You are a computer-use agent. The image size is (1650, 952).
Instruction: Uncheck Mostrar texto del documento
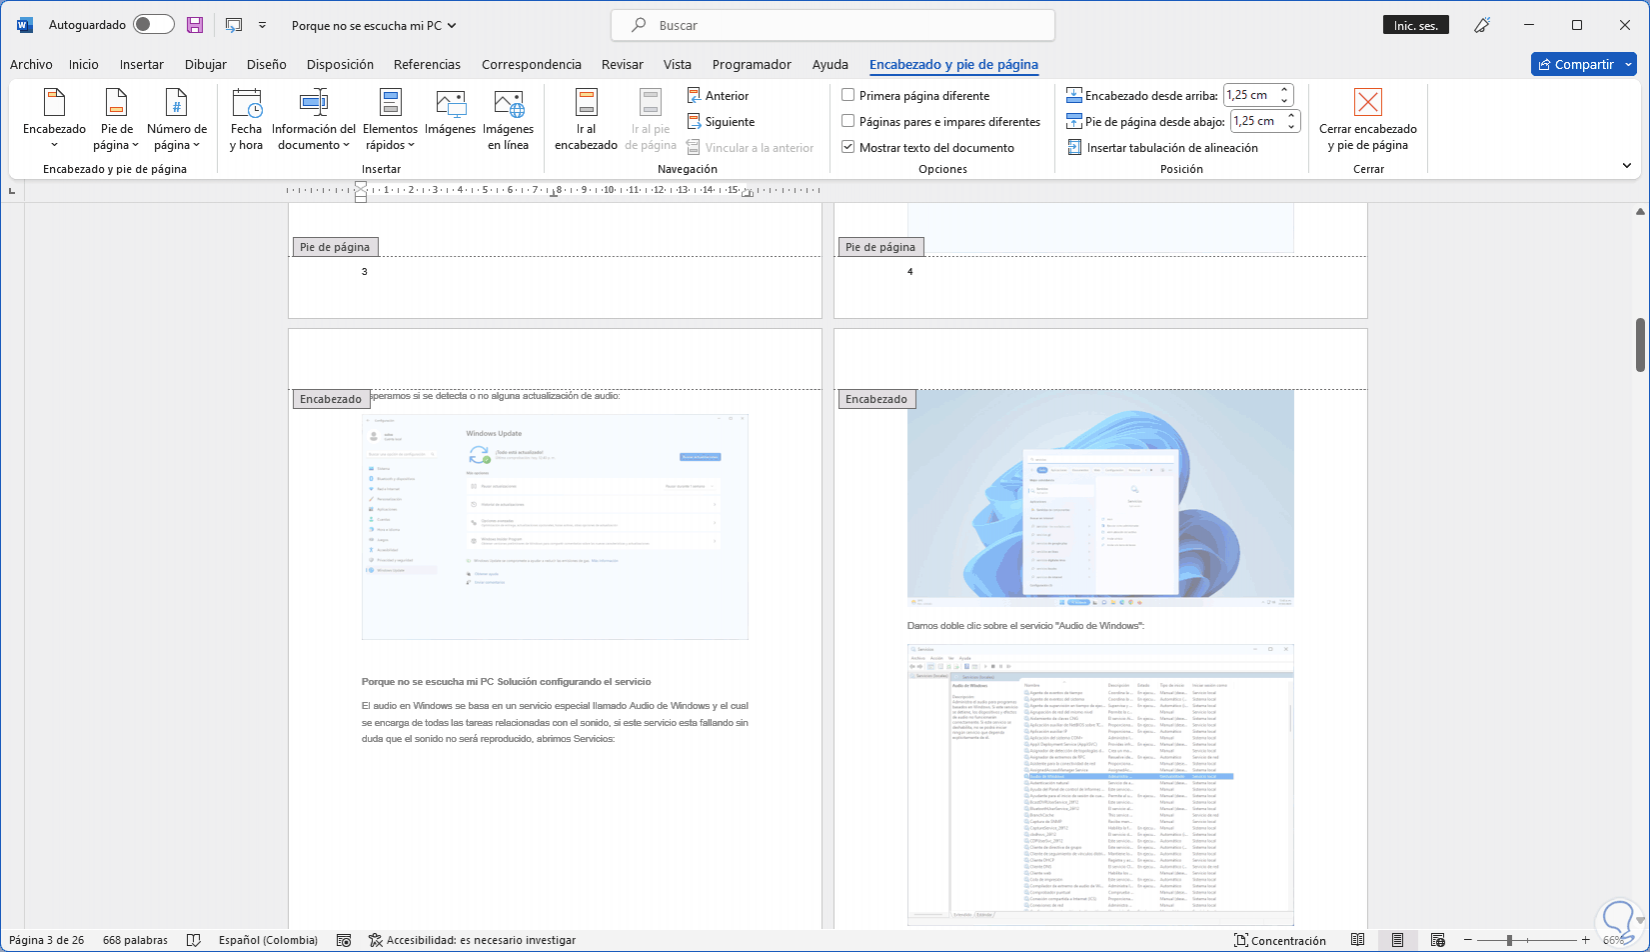tap(848, 148)
